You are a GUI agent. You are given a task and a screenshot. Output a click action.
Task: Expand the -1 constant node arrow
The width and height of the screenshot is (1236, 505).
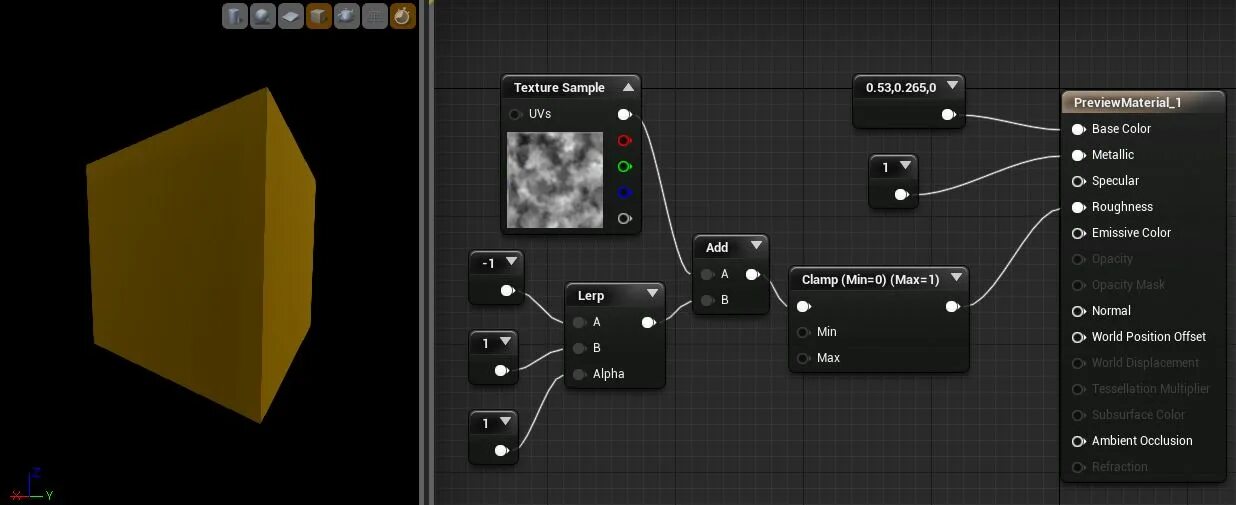coord(511,262)
